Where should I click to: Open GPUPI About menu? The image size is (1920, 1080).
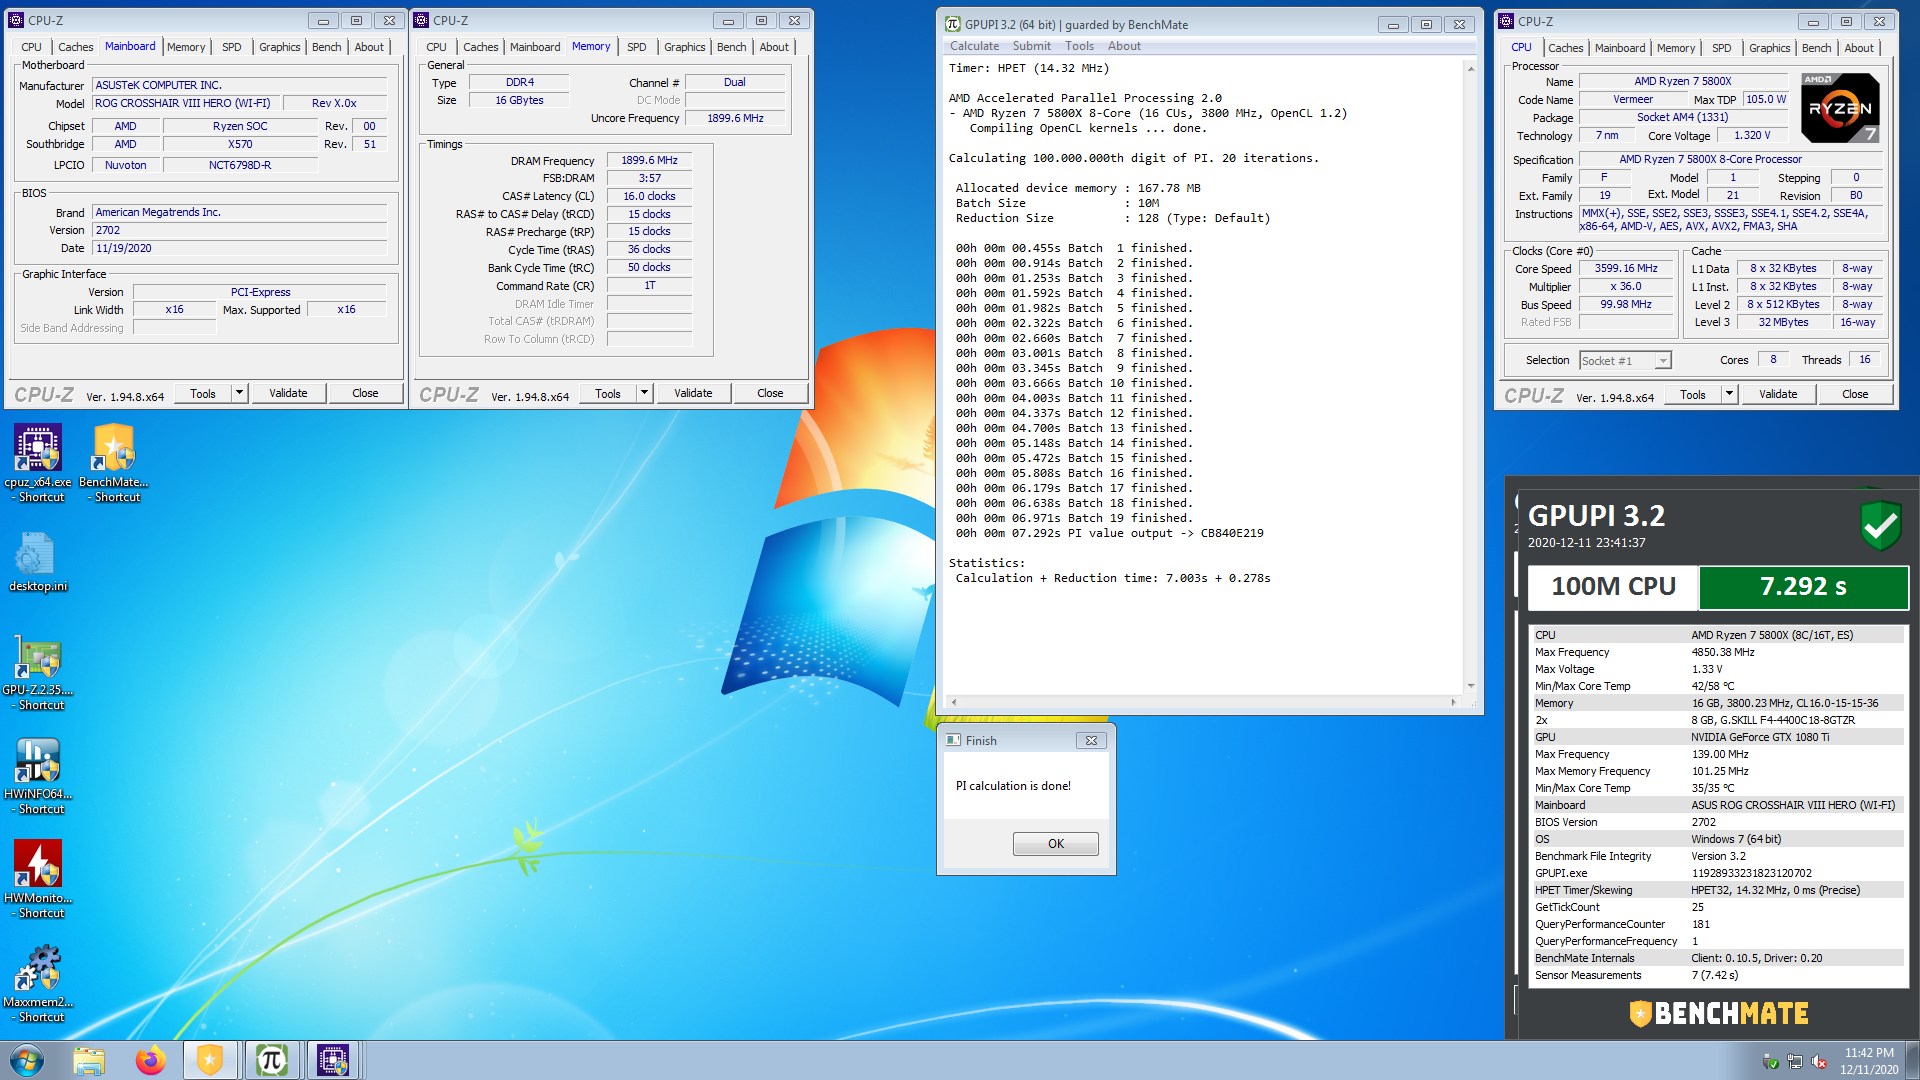point(1124,46)
